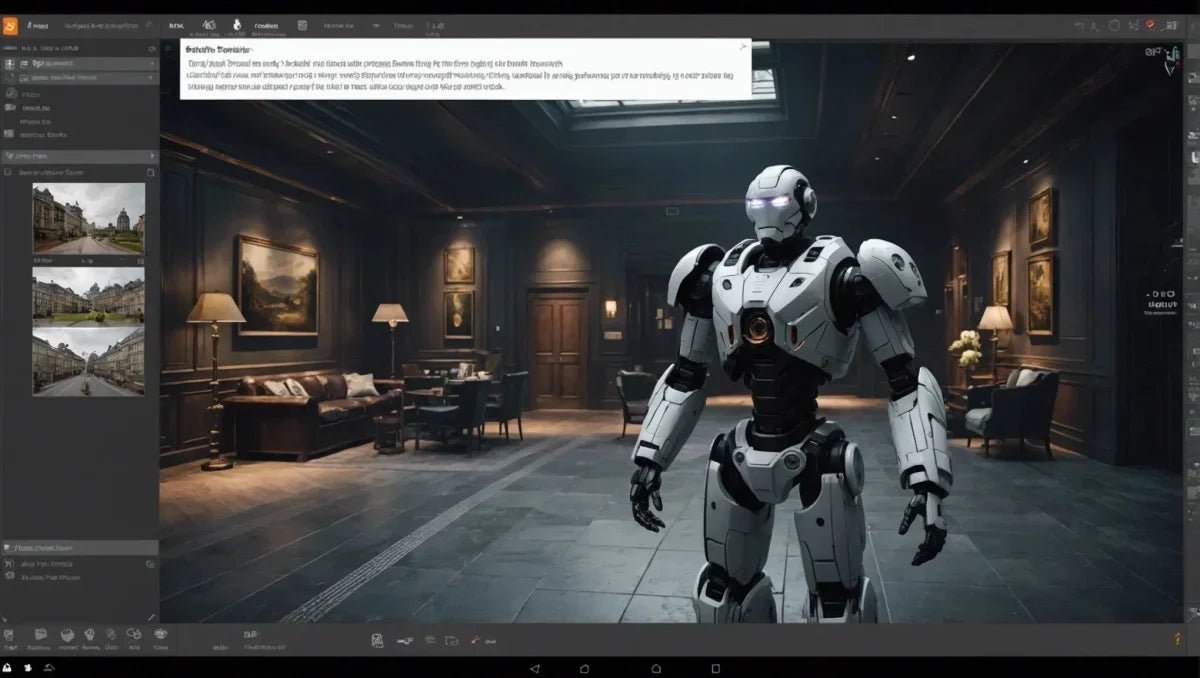Screen dimensions: 1200x678
Task: Click the red badge icon at top right
Action: [1150, 24]
